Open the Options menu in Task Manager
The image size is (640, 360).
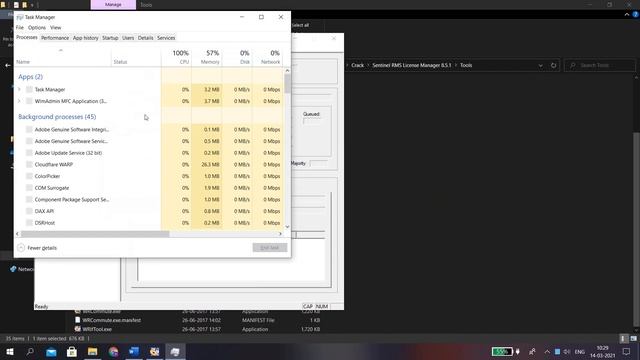[x=37, y=27]
